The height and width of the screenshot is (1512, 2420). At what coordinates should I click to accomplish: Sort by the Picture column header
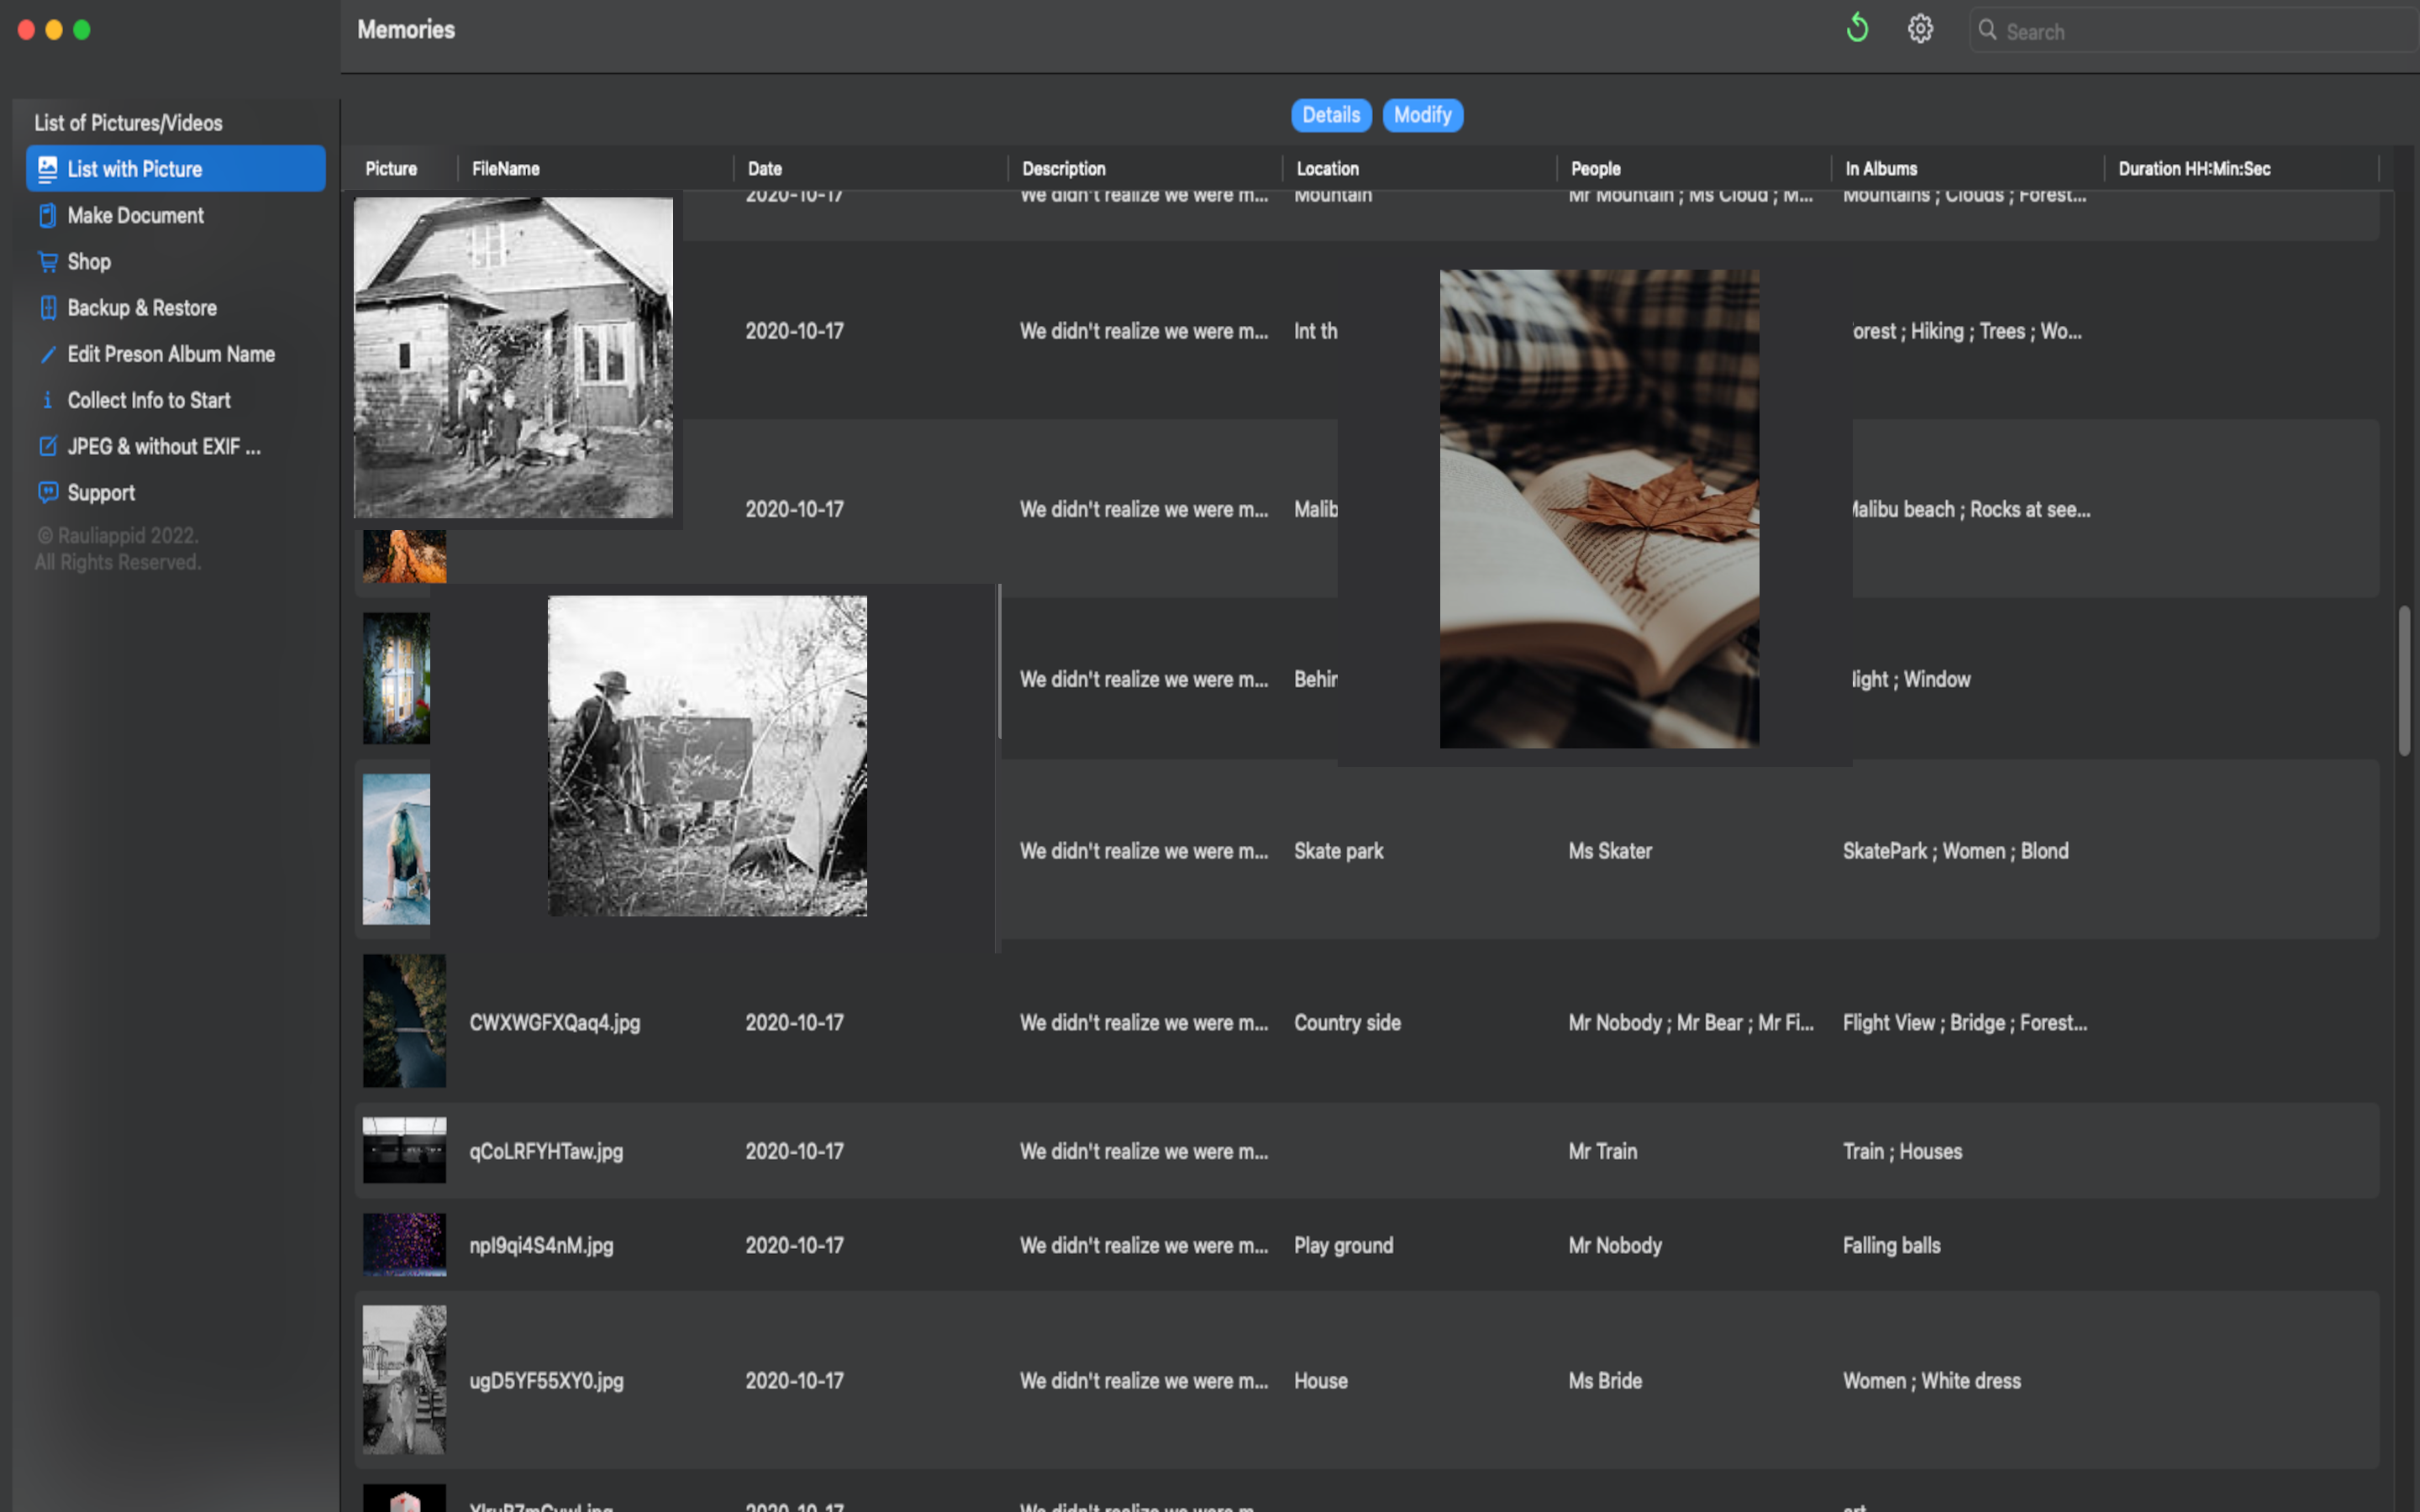[x=391, y=168]
